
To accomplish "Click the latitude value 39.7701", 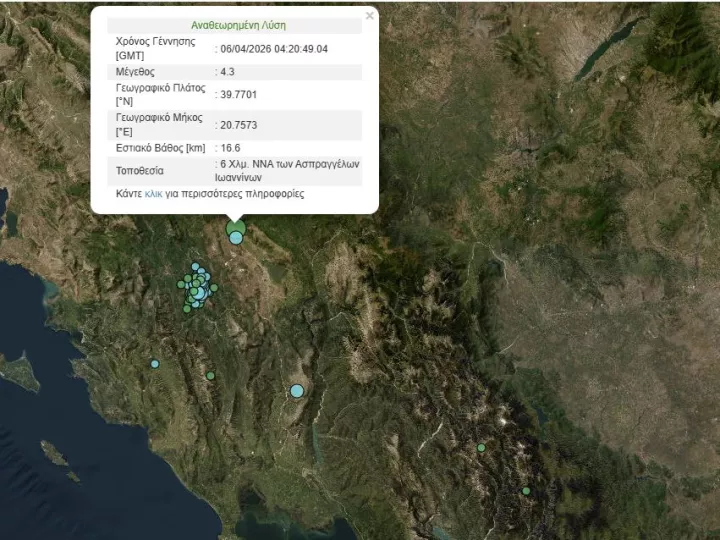I will (239, 95).
